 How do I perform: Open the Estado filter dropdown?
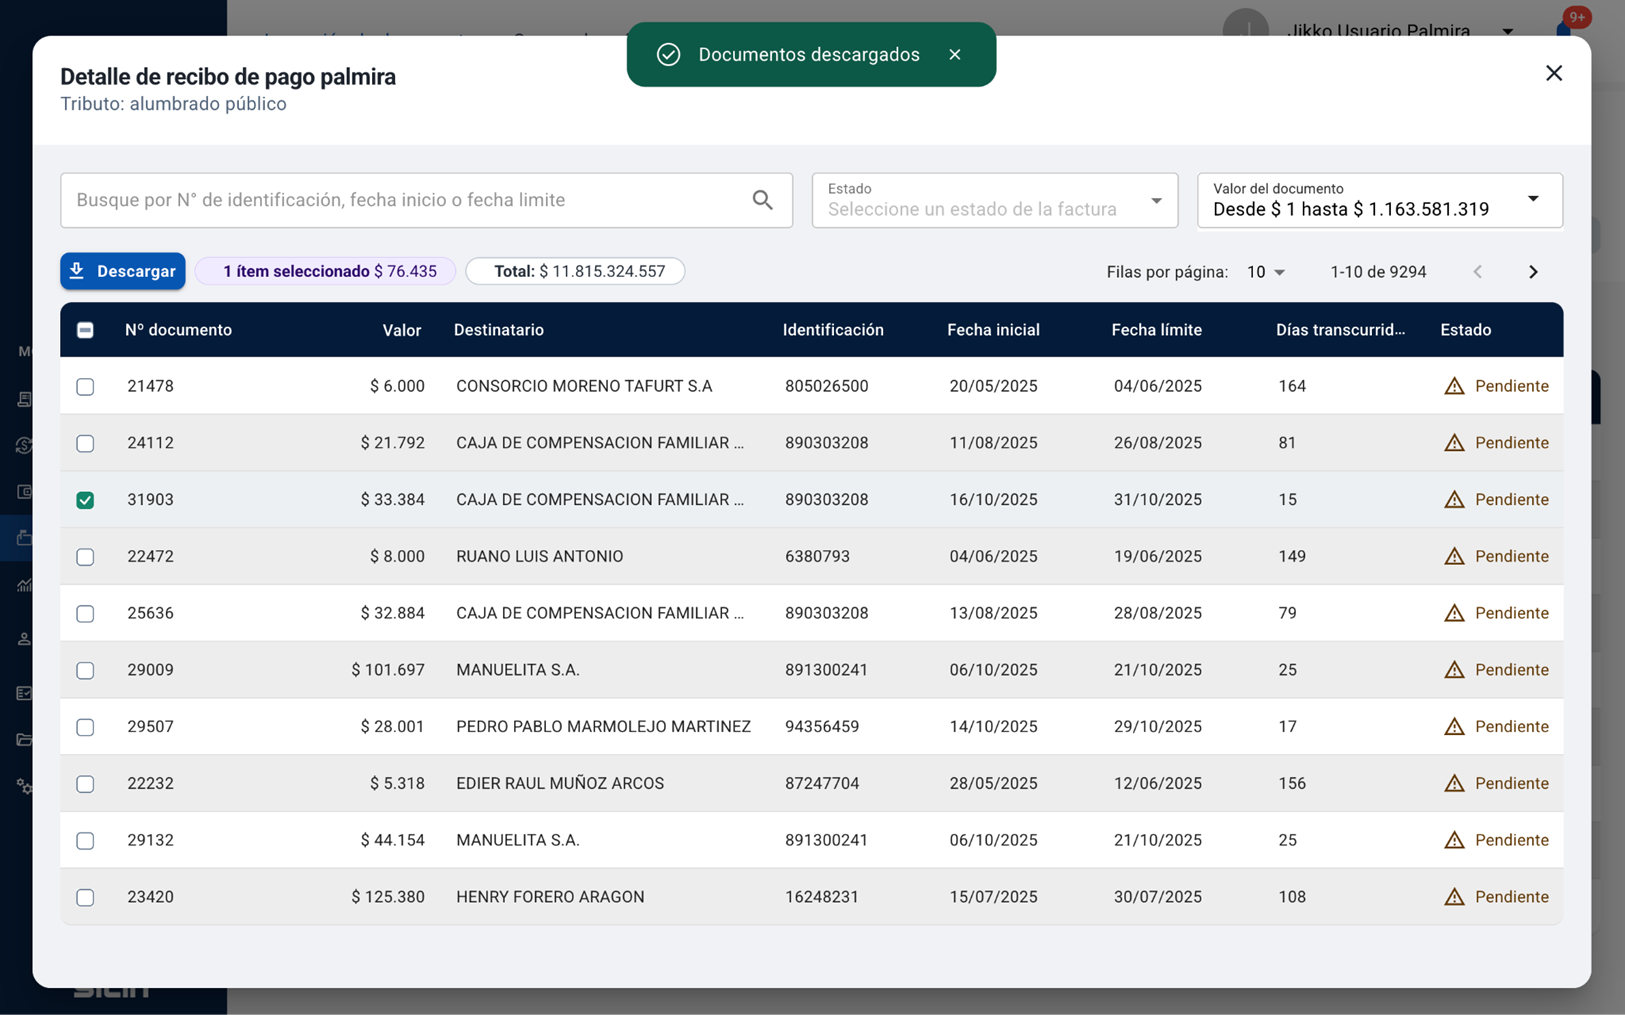point(994,200)
